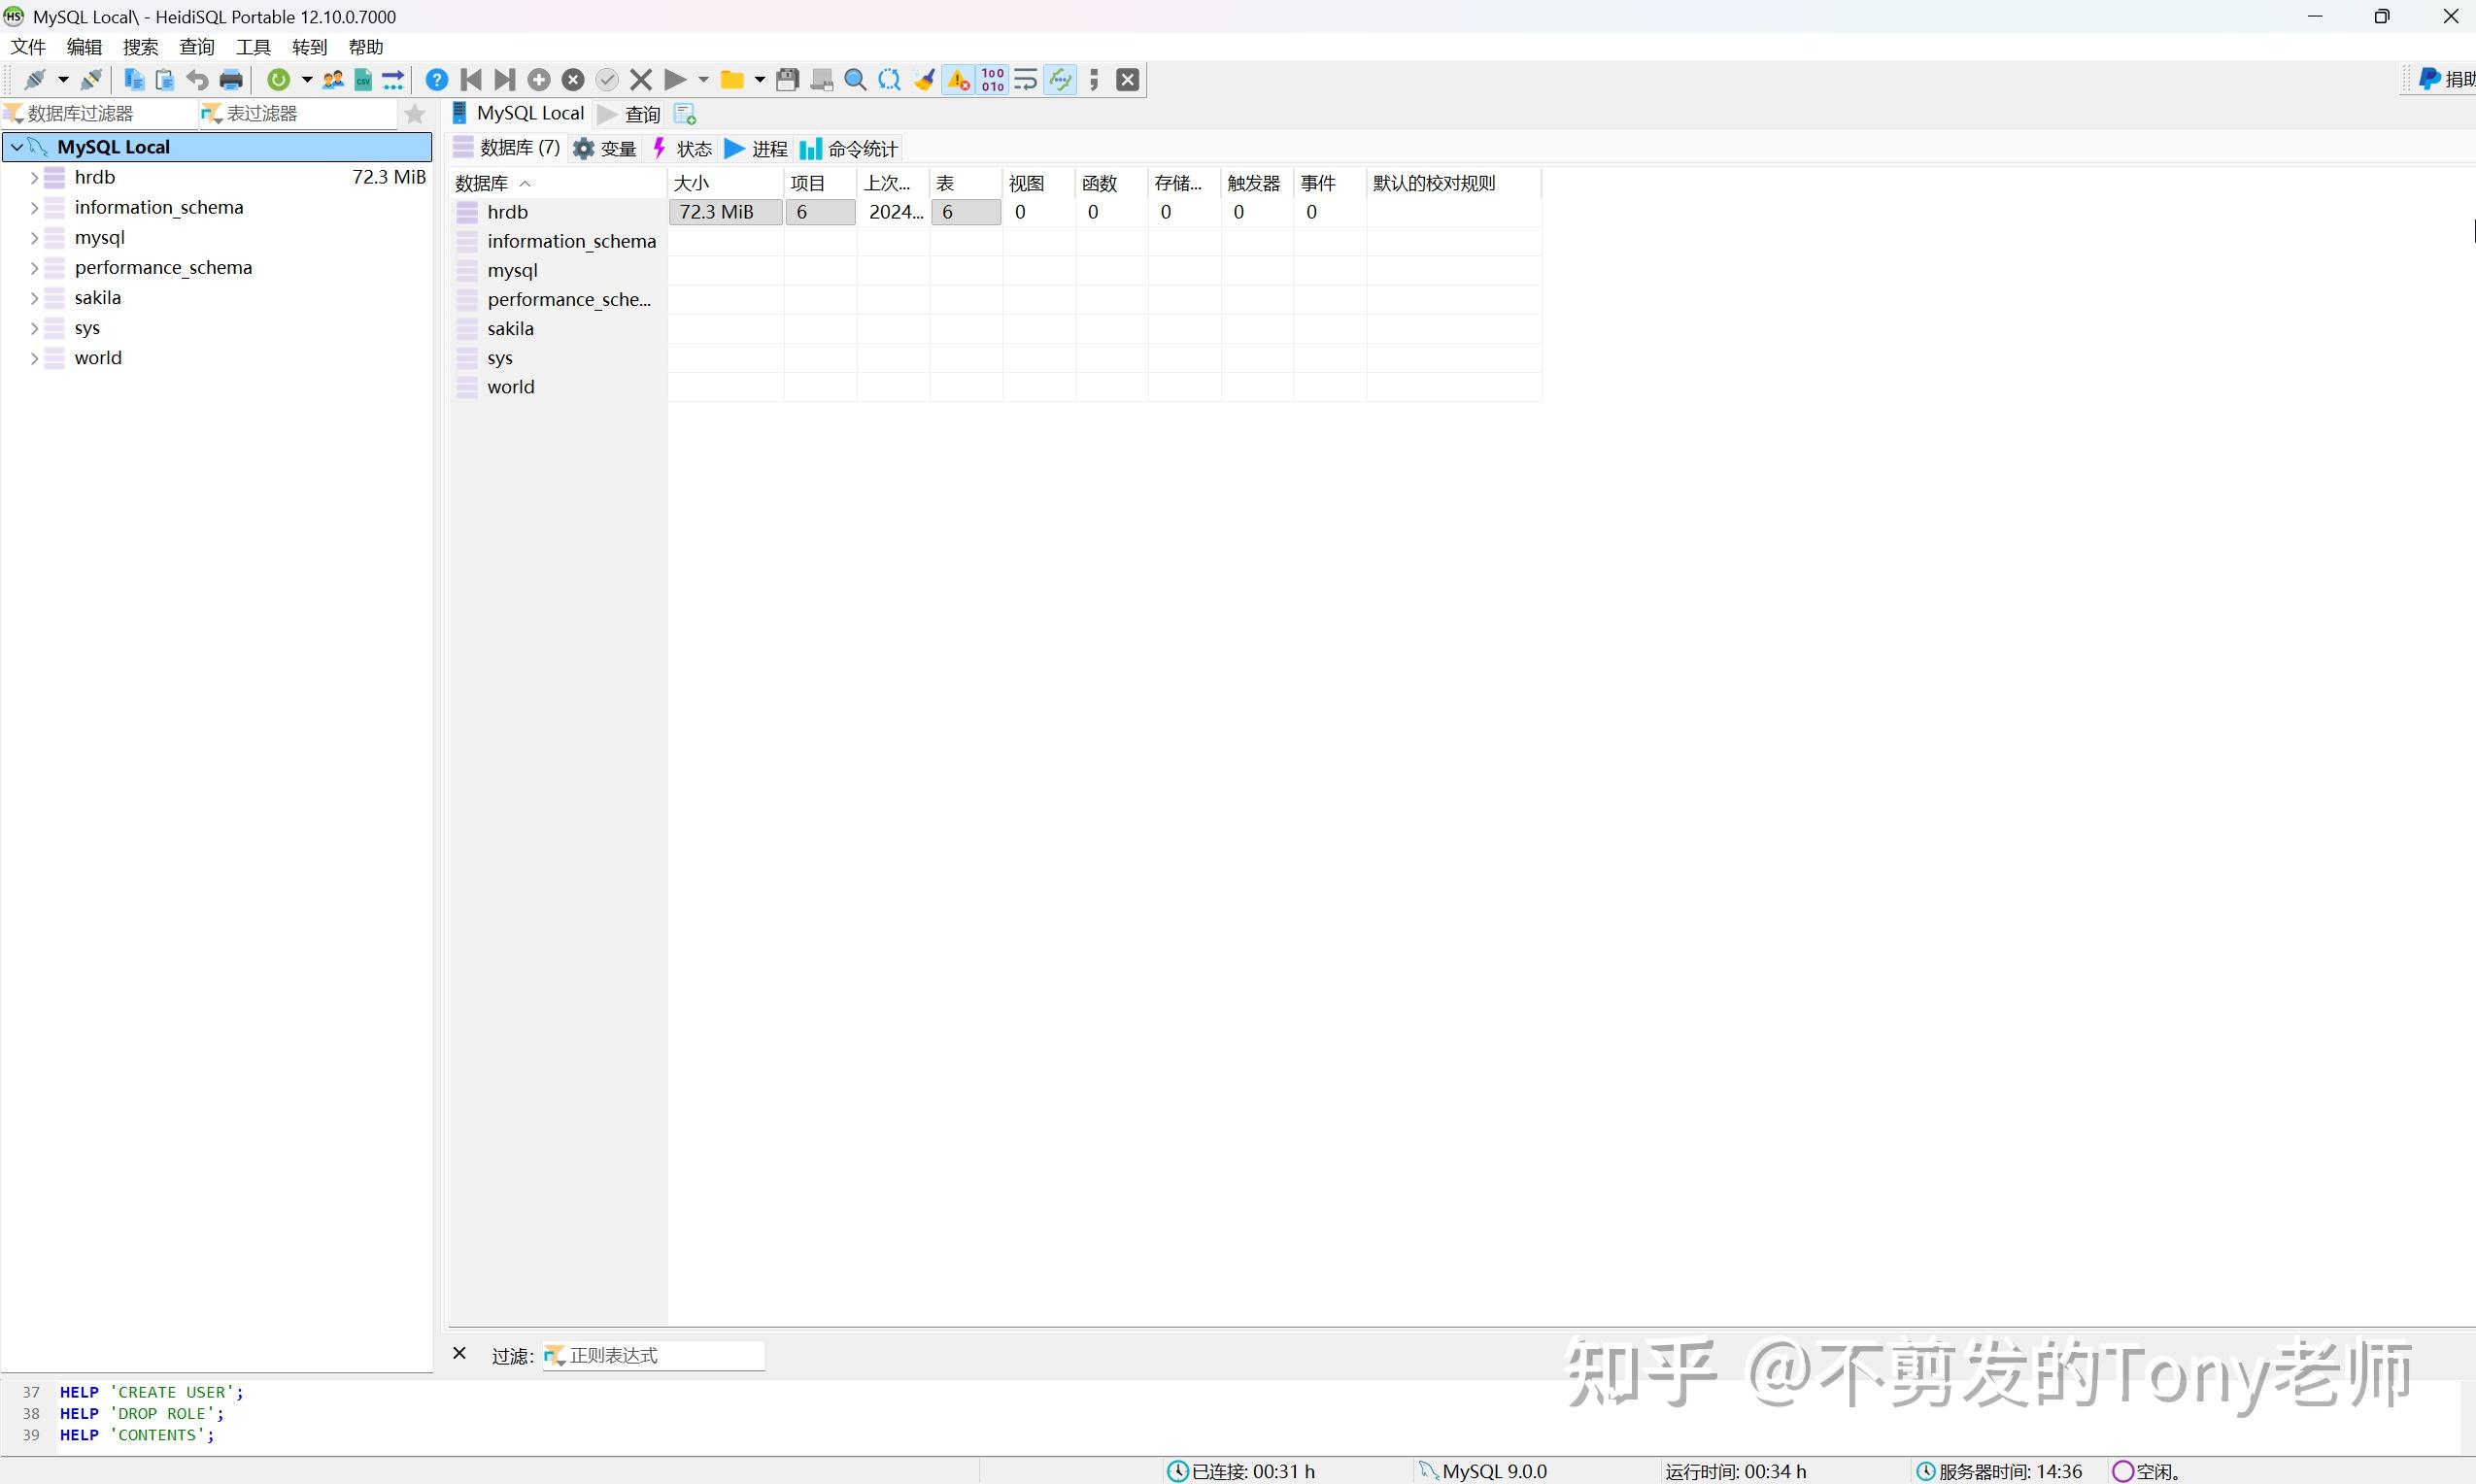Image resolution: width=2476 pixels, height=1484 pixels.
Task: Open the 工具 menu
Action: 253,47
